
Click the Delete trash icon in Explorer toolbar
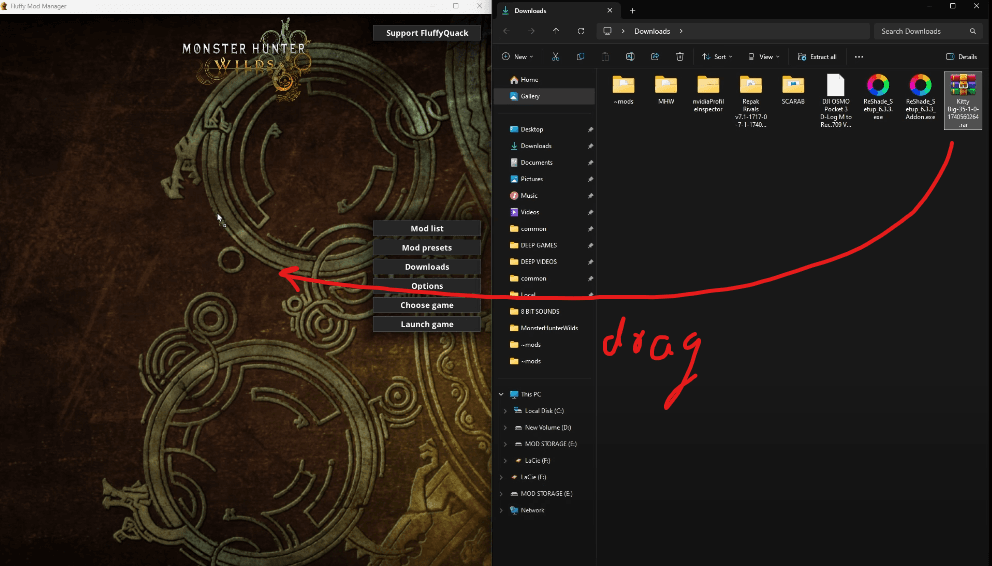679,57
